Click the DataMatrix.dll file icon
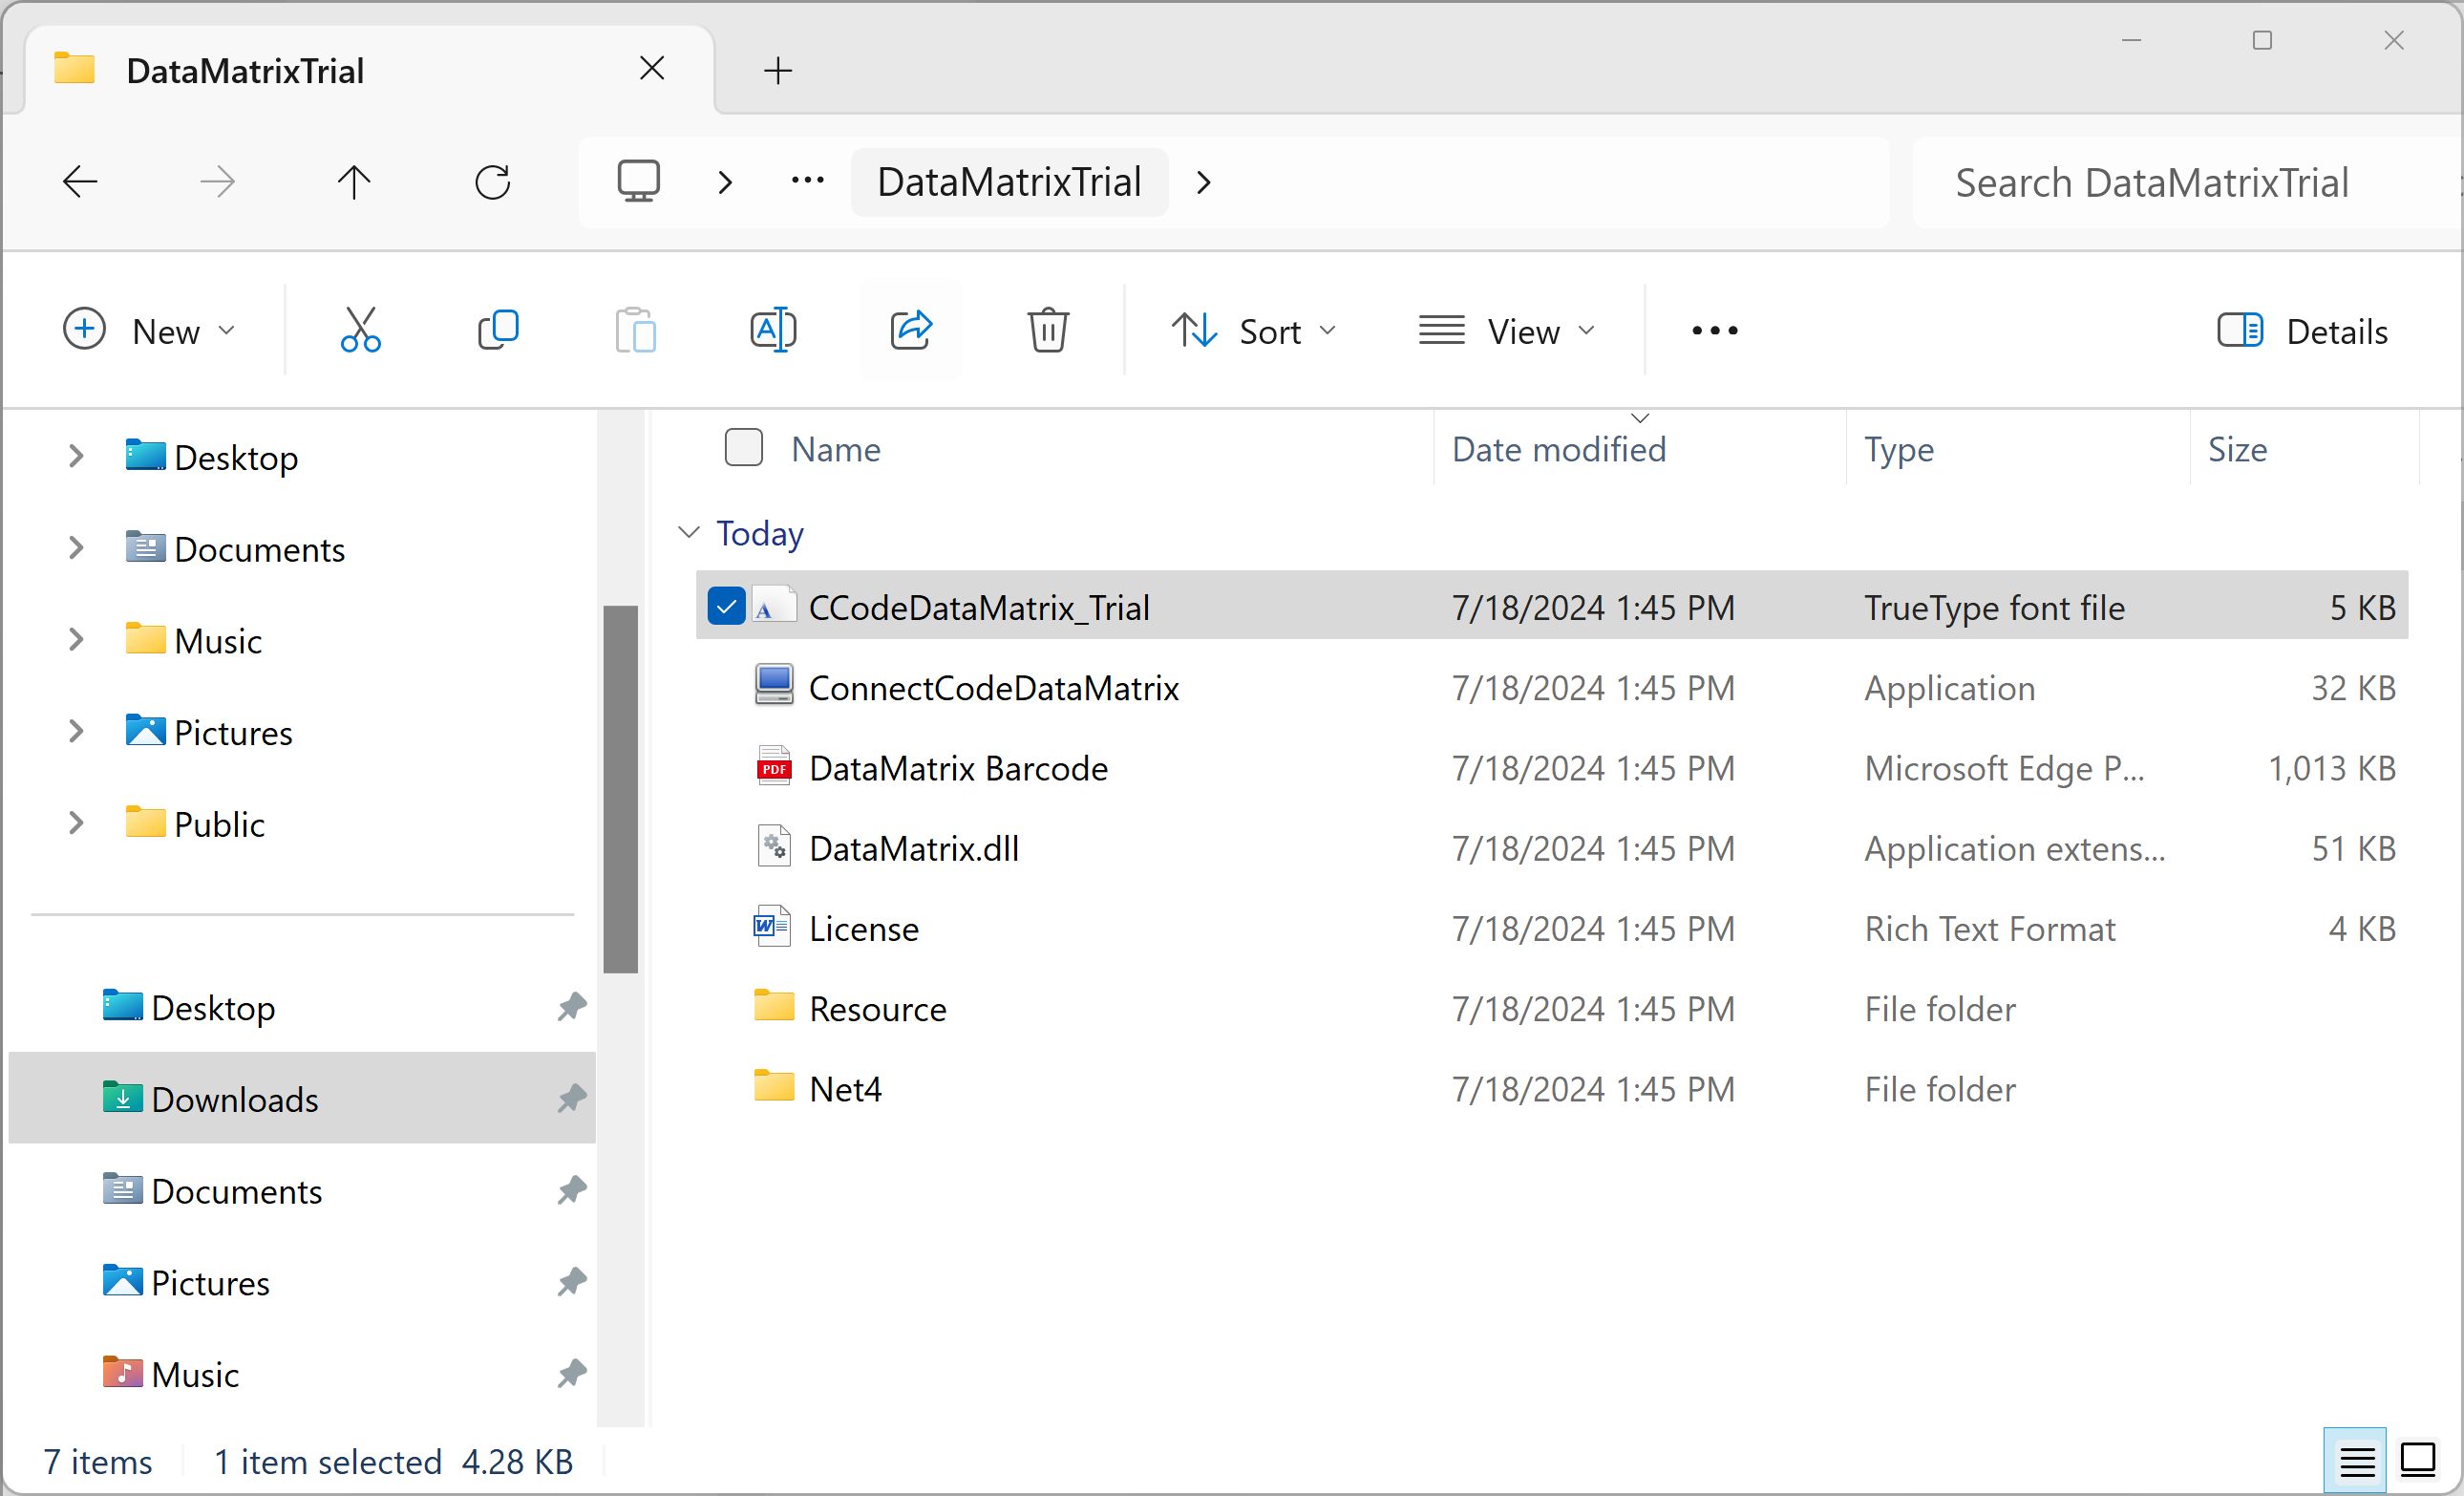 click(x=774, y=847)
